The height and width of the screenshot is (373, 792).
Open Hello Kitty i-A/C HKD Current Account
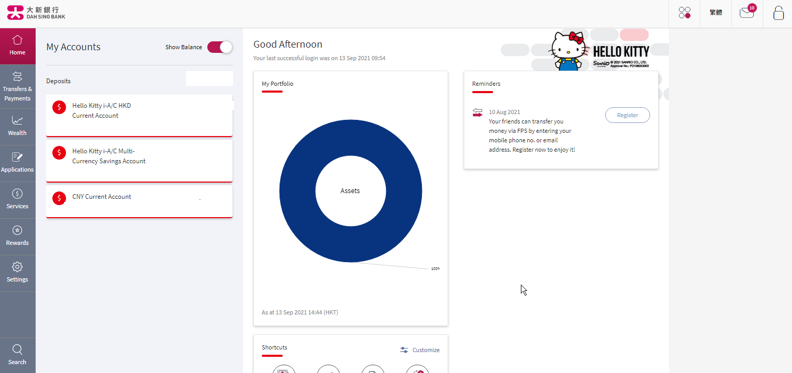[139, 115]
